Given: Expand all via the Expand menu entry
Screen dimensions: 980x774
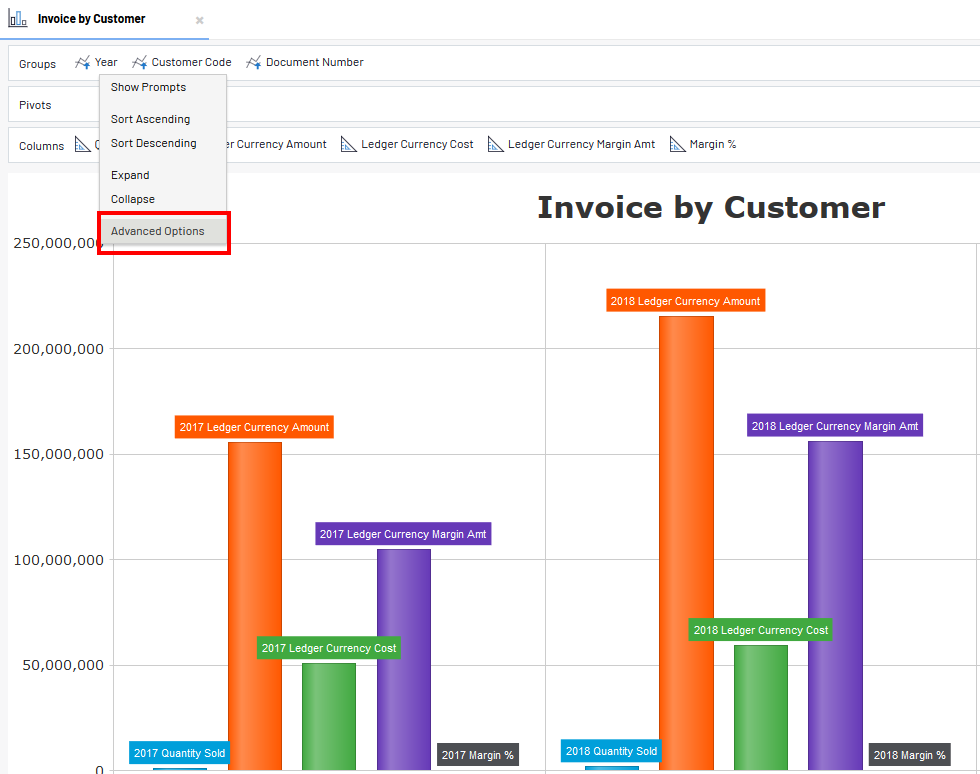Looking at the screenshot, I should 130,176.
